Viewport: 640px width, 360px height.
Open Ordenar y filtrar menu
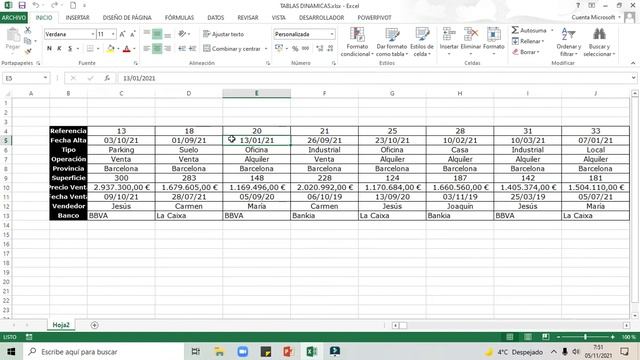coord(569,42)
